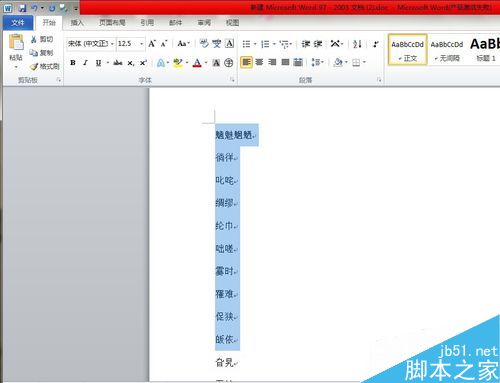Show or hide paragraph marks
This screenshot has height=383, width=500.
click(376, 44)
